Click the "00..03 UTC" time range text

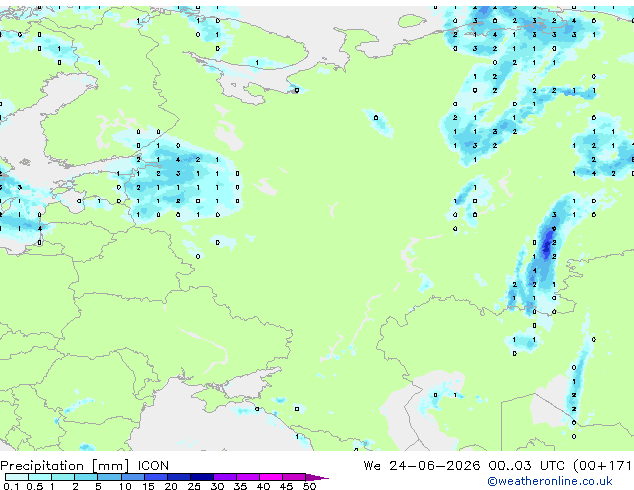pos(526,466)
